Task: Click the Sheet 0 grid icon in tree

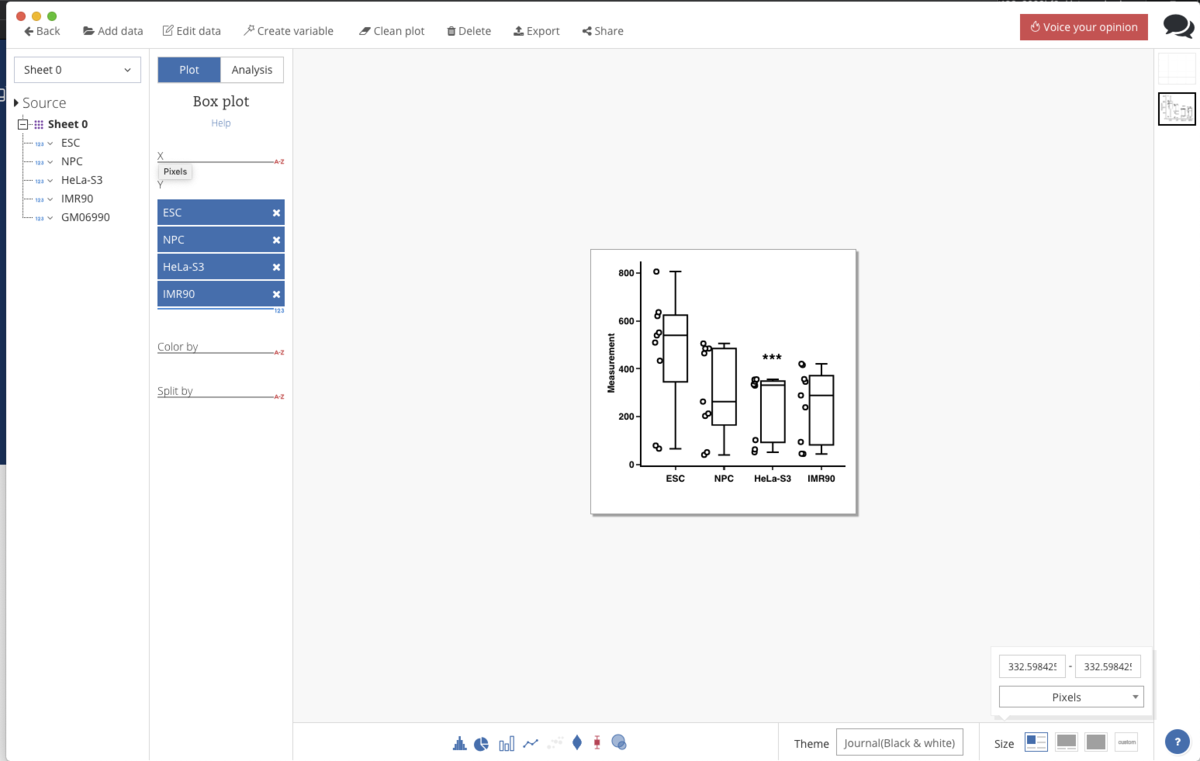Action: (x=39, y=125)
